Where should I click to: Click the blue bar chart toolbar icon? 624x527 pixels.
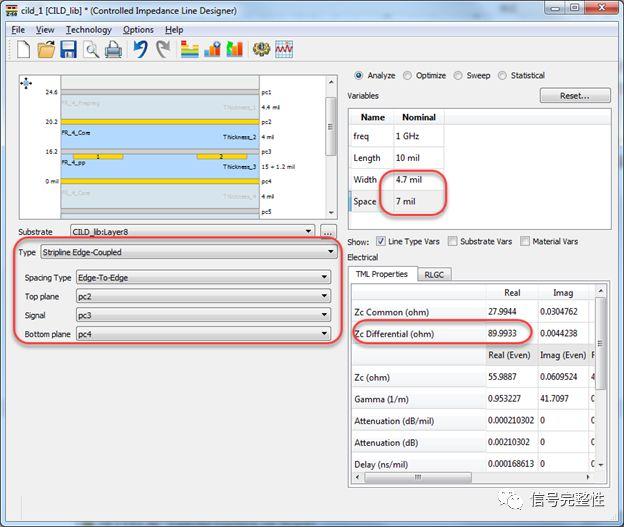coord(212,49)
